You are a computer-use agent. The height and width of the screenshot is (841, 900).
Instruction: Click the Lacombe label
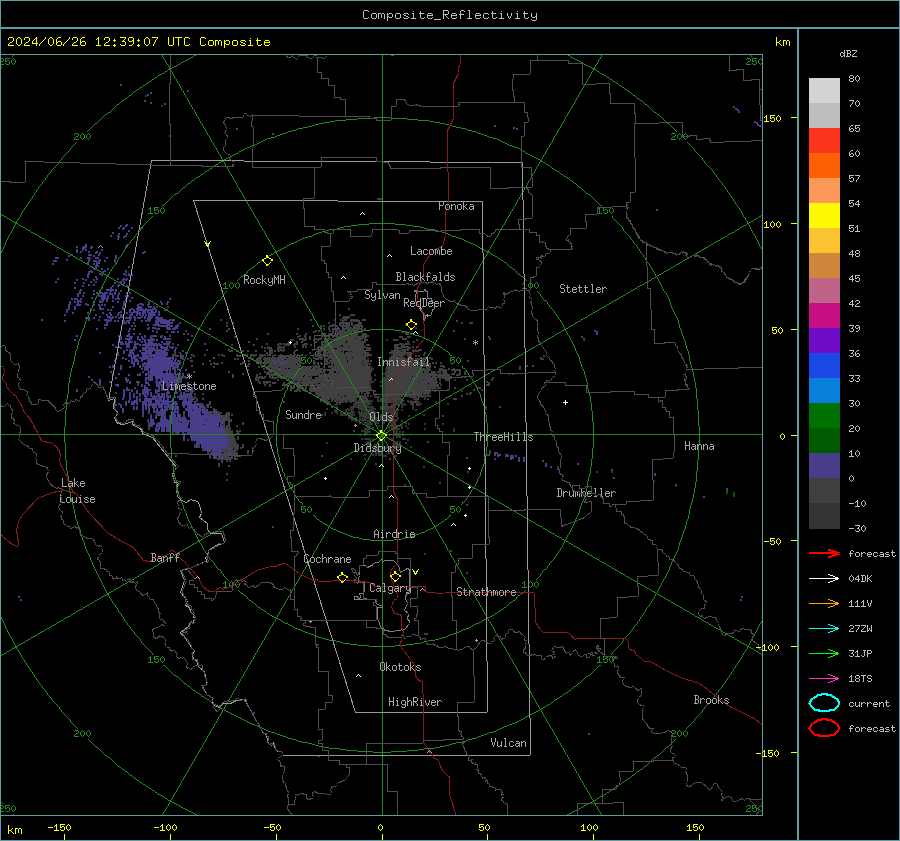pyautogui.click(x=430, y=251)
